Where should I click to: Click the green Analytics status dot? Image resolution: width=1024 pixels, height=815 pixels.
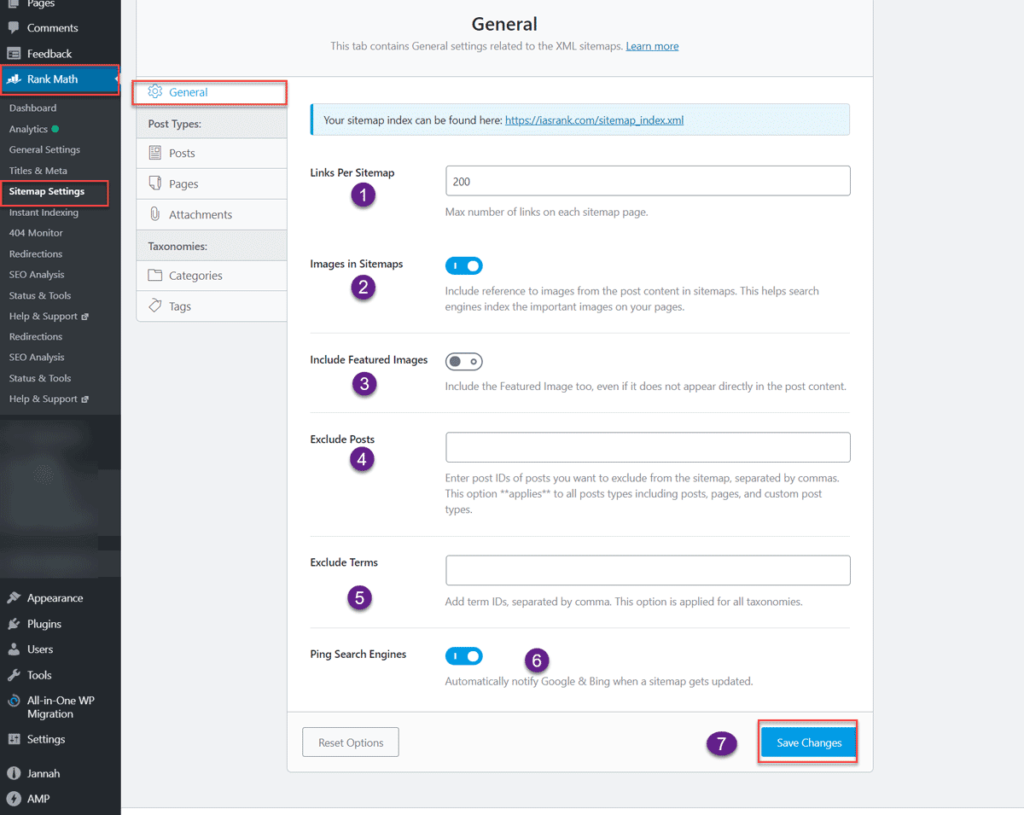(x=56, y=129)
